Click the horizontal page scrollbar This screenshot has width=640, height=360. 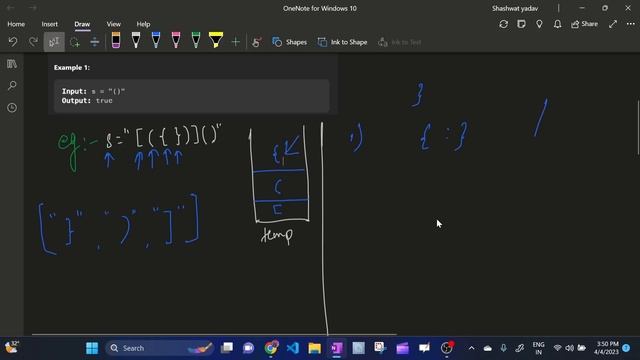tap(214, 335)
